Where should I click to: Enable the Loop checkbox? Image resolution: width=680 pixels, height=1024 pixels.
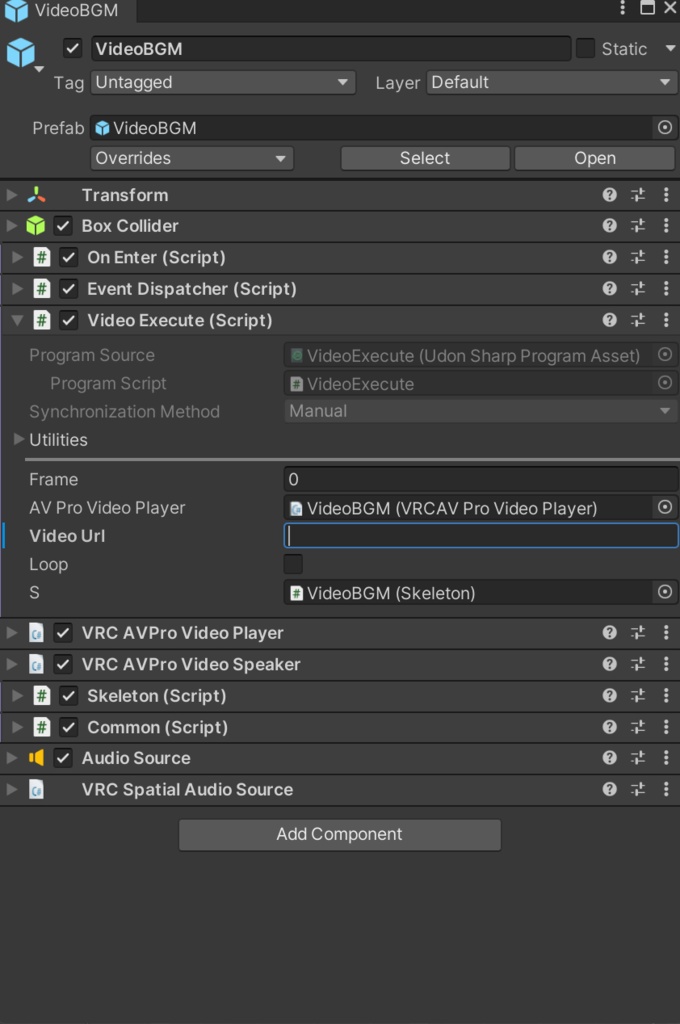point(293,564)
